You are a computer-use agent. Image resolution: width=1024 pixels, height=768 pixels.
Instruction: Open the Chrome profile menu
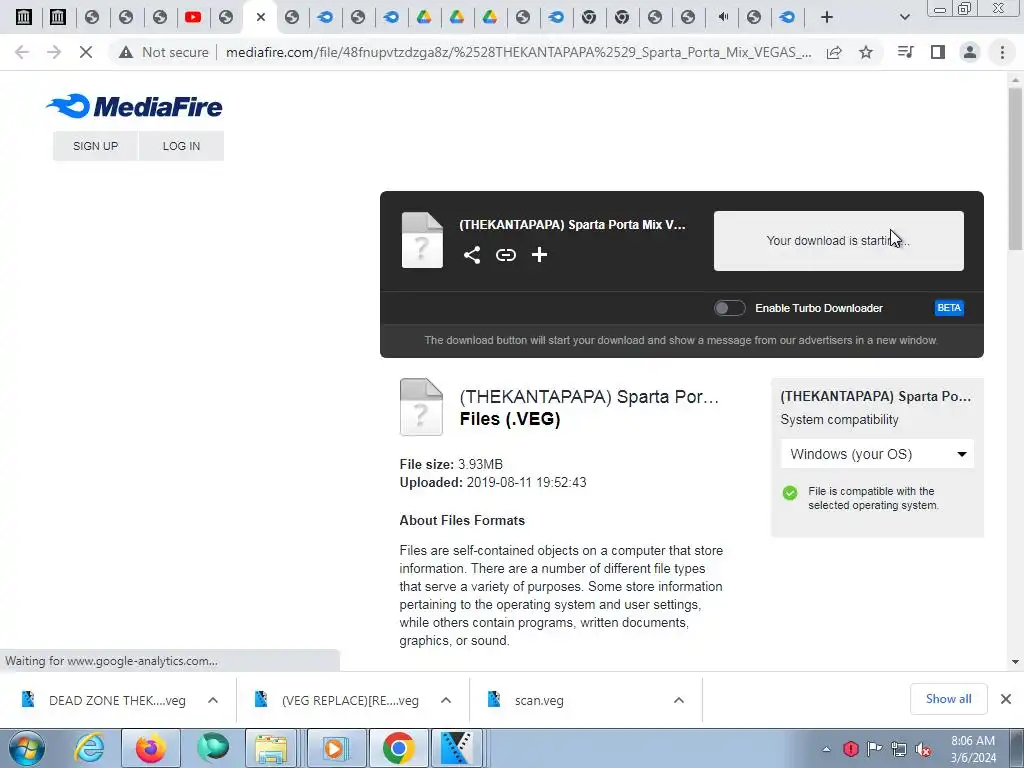click(x=970, y=52)
